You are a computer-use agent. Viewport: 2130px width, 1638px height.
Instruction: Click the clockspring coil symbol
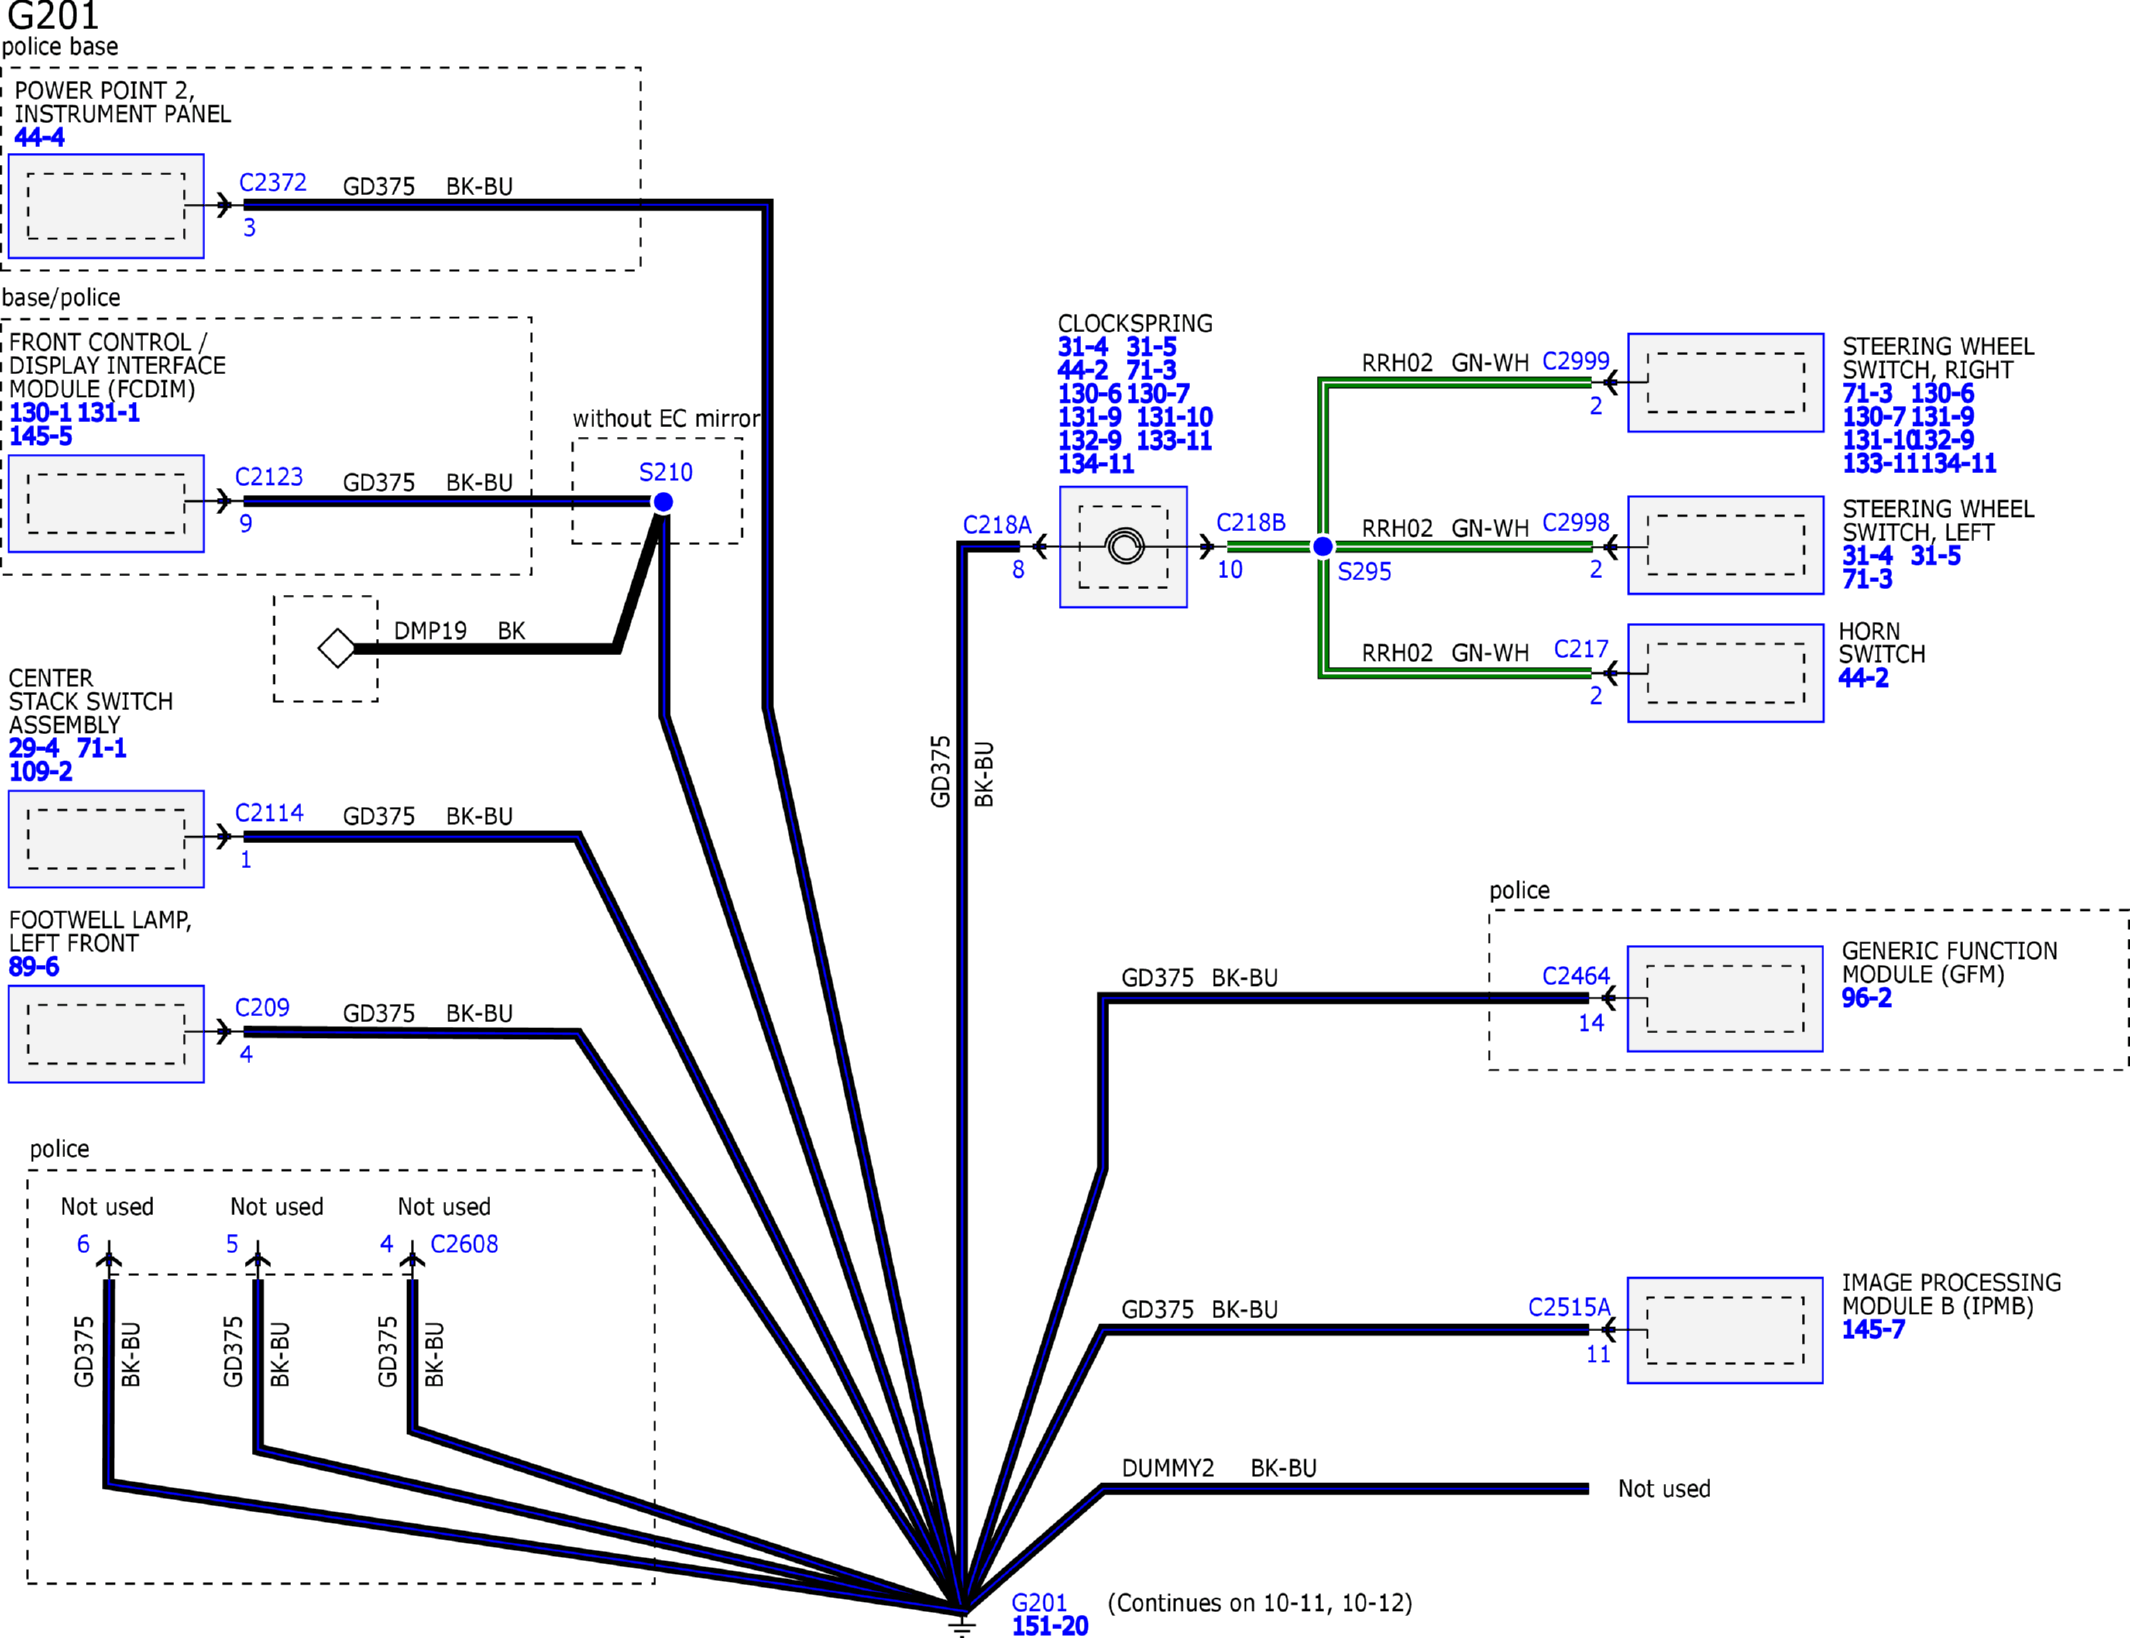click(x=1125, y=546)
